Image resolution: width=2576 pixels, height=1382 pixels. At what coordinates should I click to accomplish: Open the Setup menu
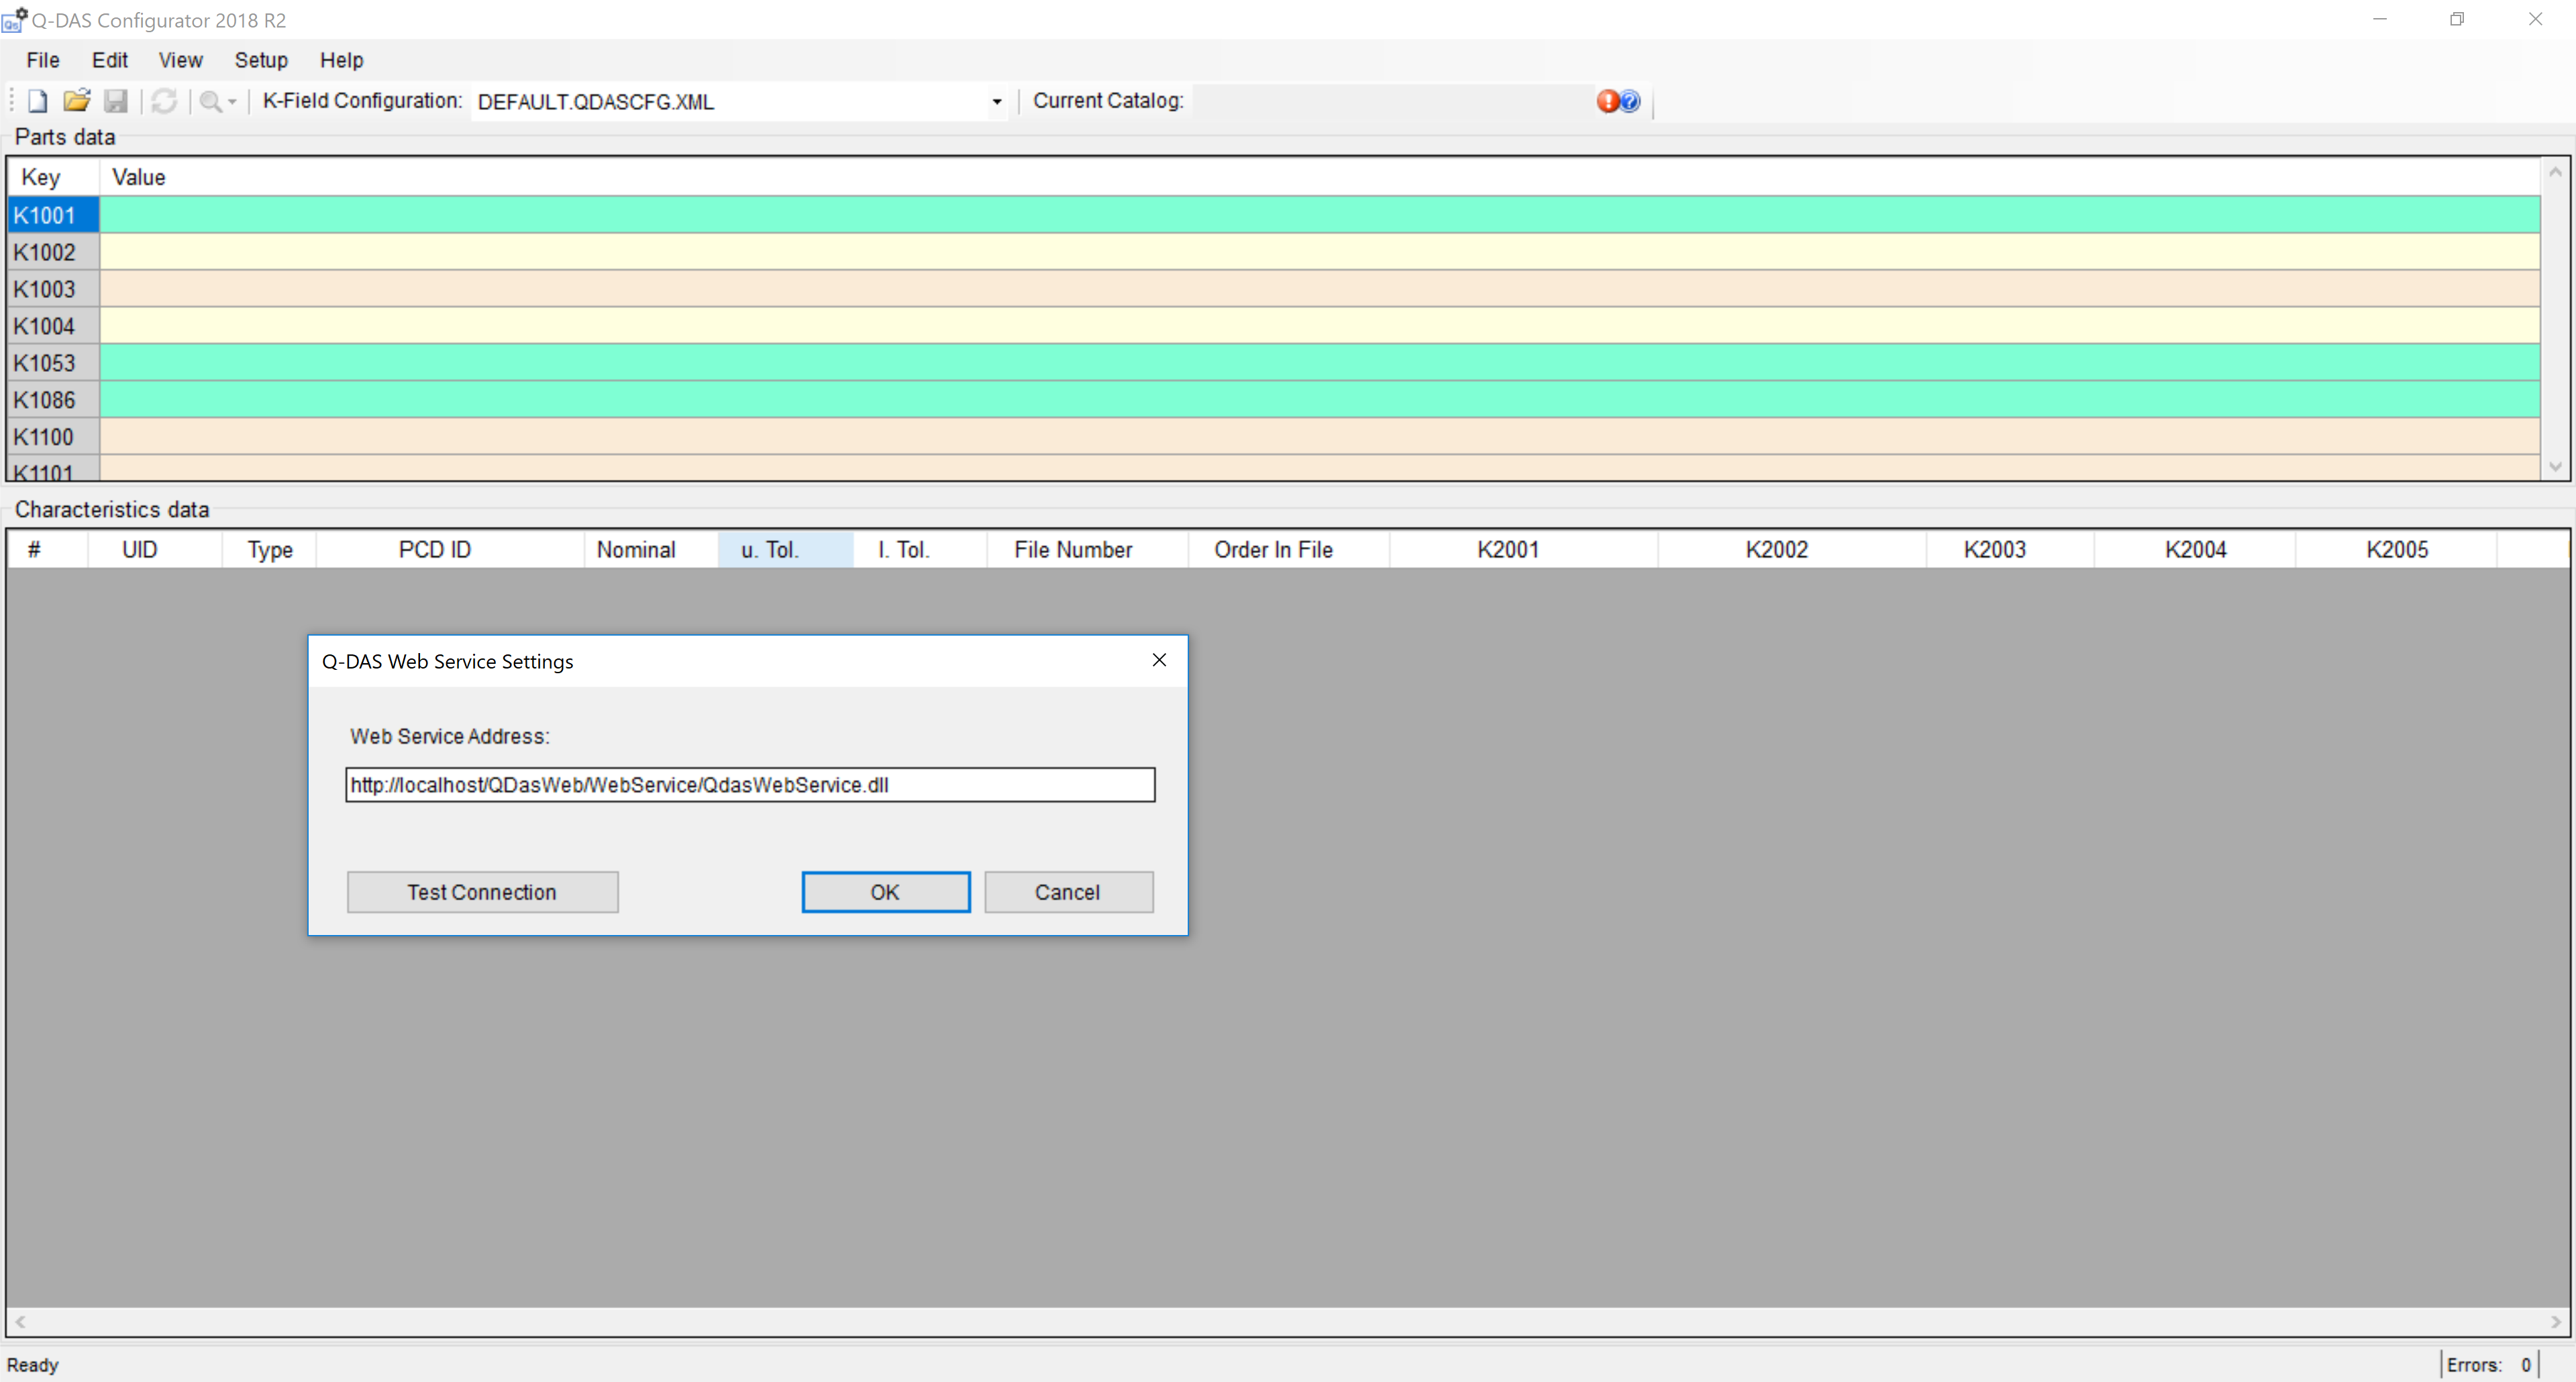[261, 60]
